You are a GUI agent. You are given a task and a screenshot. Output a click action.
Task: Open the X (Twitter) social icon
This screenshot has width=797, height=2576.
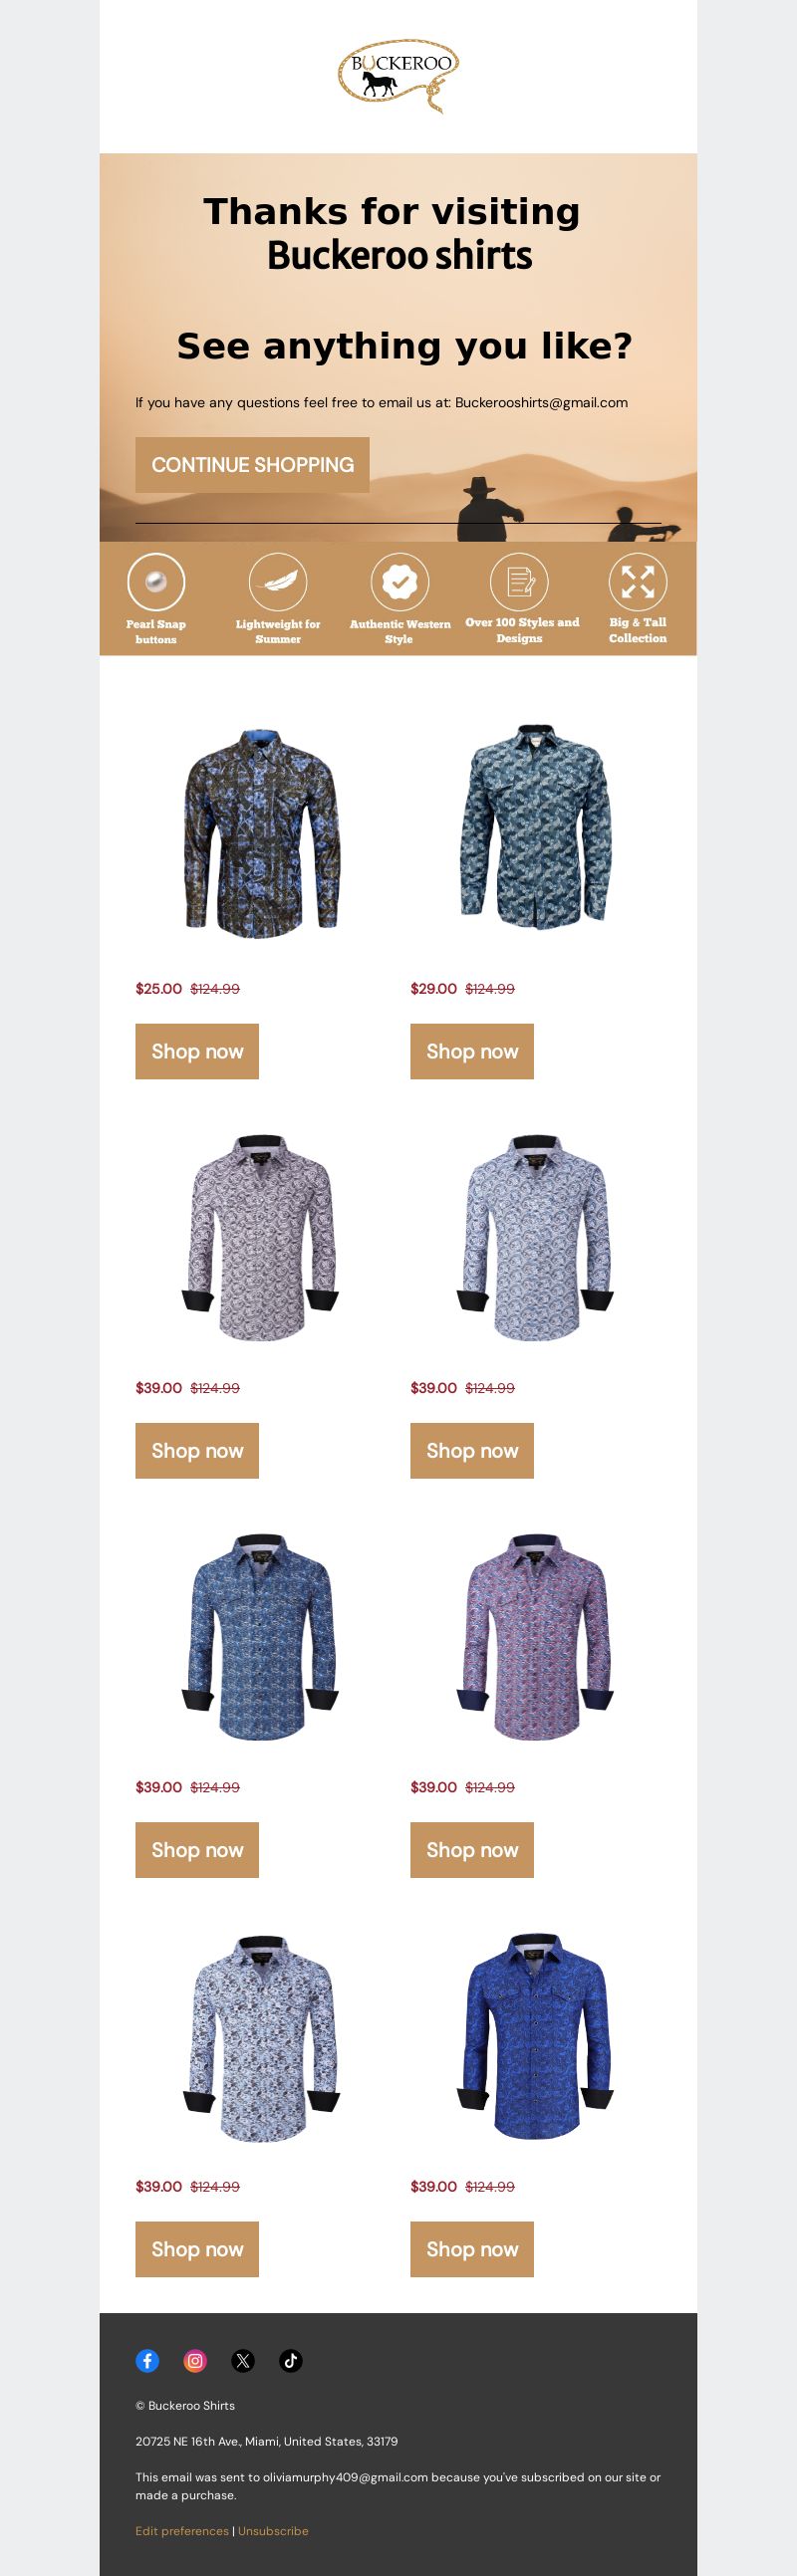(x=243, y=2360)
